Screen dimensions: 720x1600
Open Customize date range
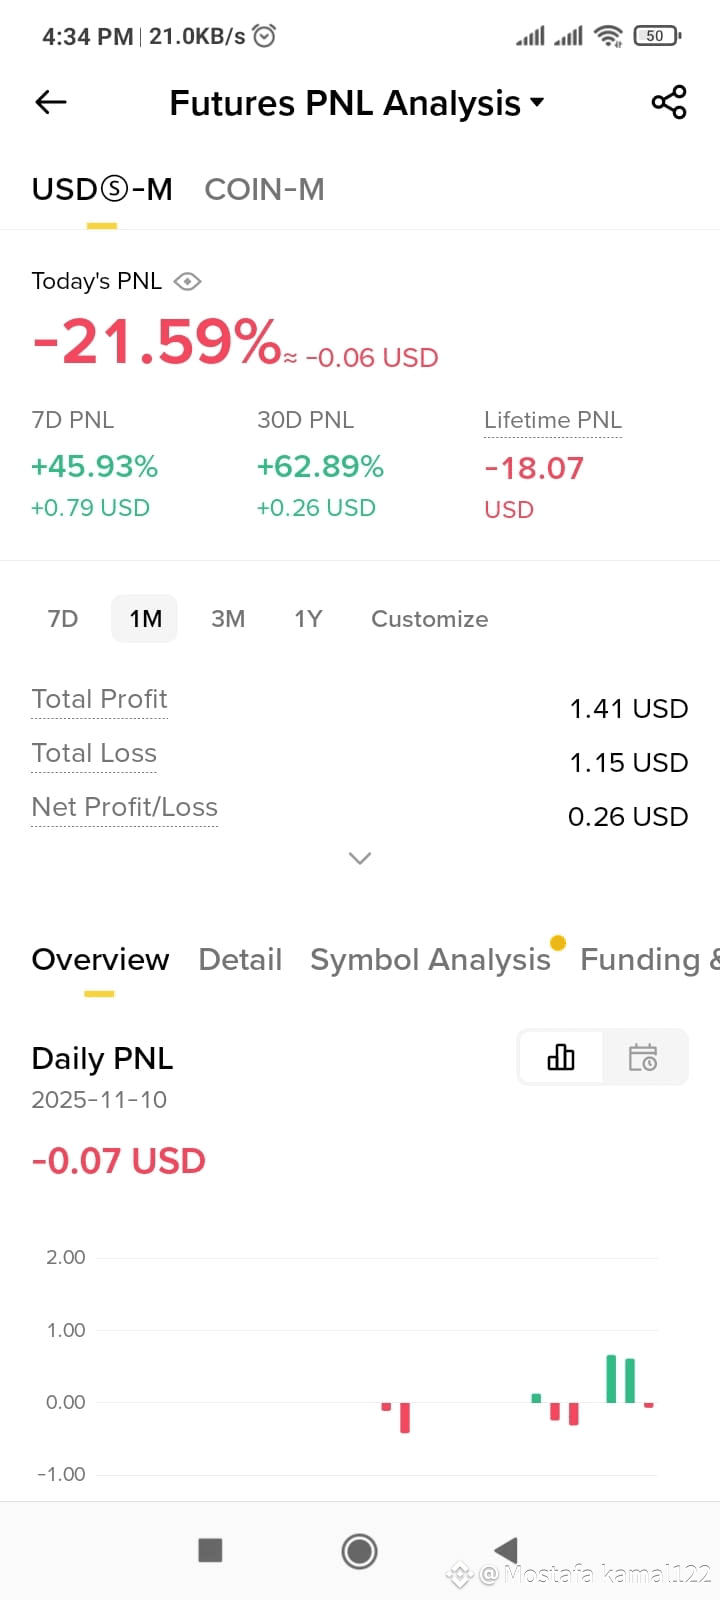[x=430, y=619]
